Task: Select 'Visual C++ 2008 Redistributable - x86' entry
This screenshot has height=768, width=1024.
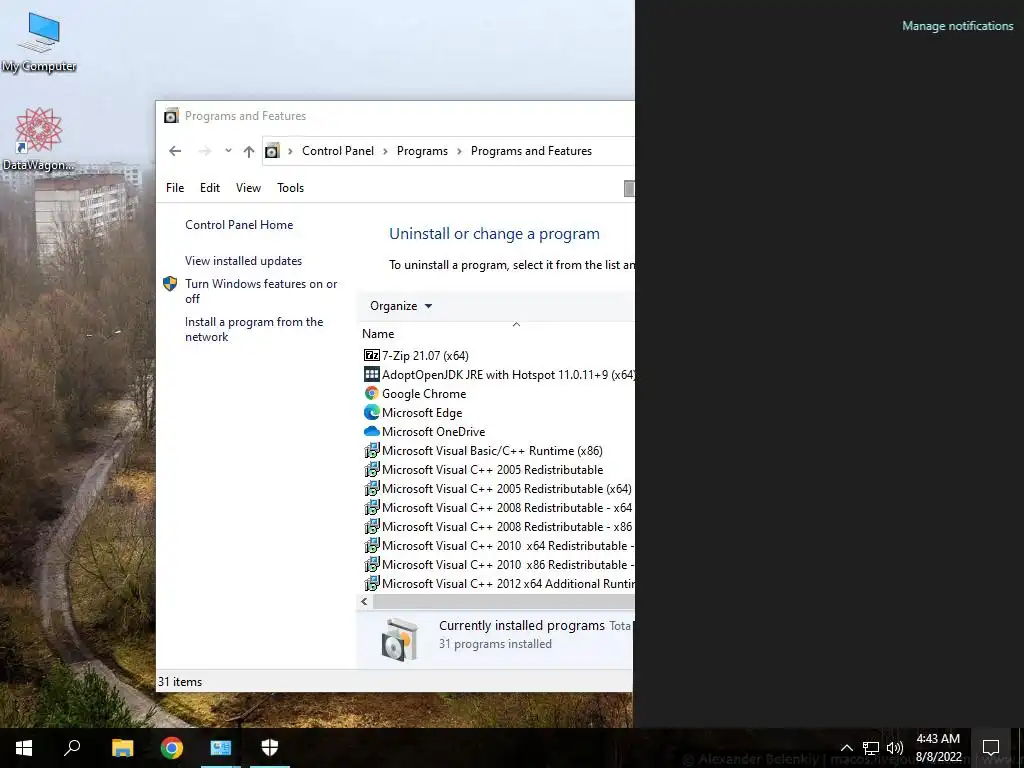Action: pyautogui.click(x=507, y=526)
